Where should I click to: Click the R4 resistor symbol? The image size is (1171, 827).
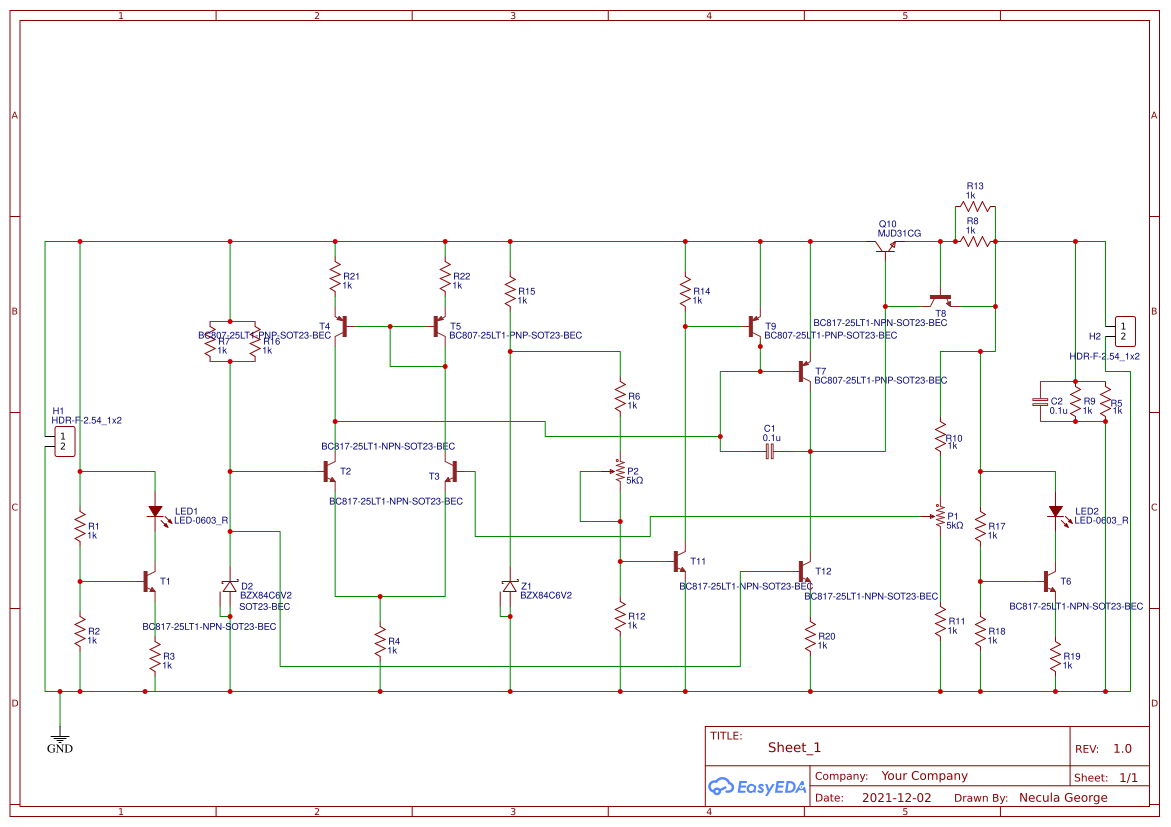click(x=380, y=642)
